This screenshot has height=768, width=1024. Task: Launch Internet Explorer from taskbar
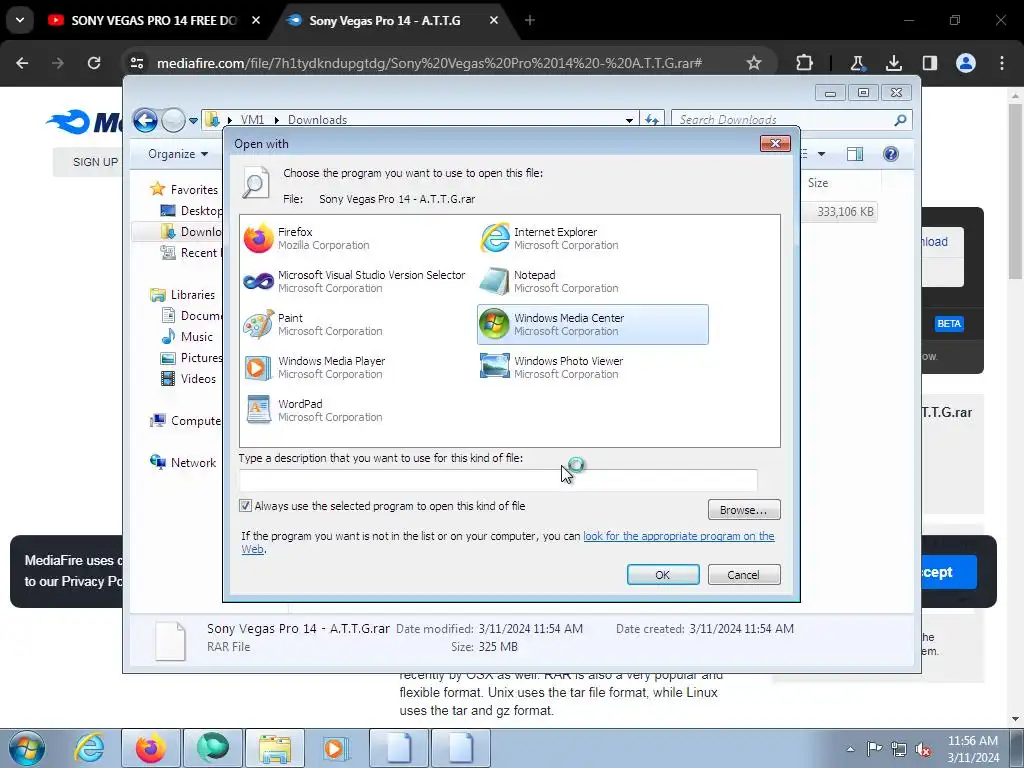coord(89,748)
